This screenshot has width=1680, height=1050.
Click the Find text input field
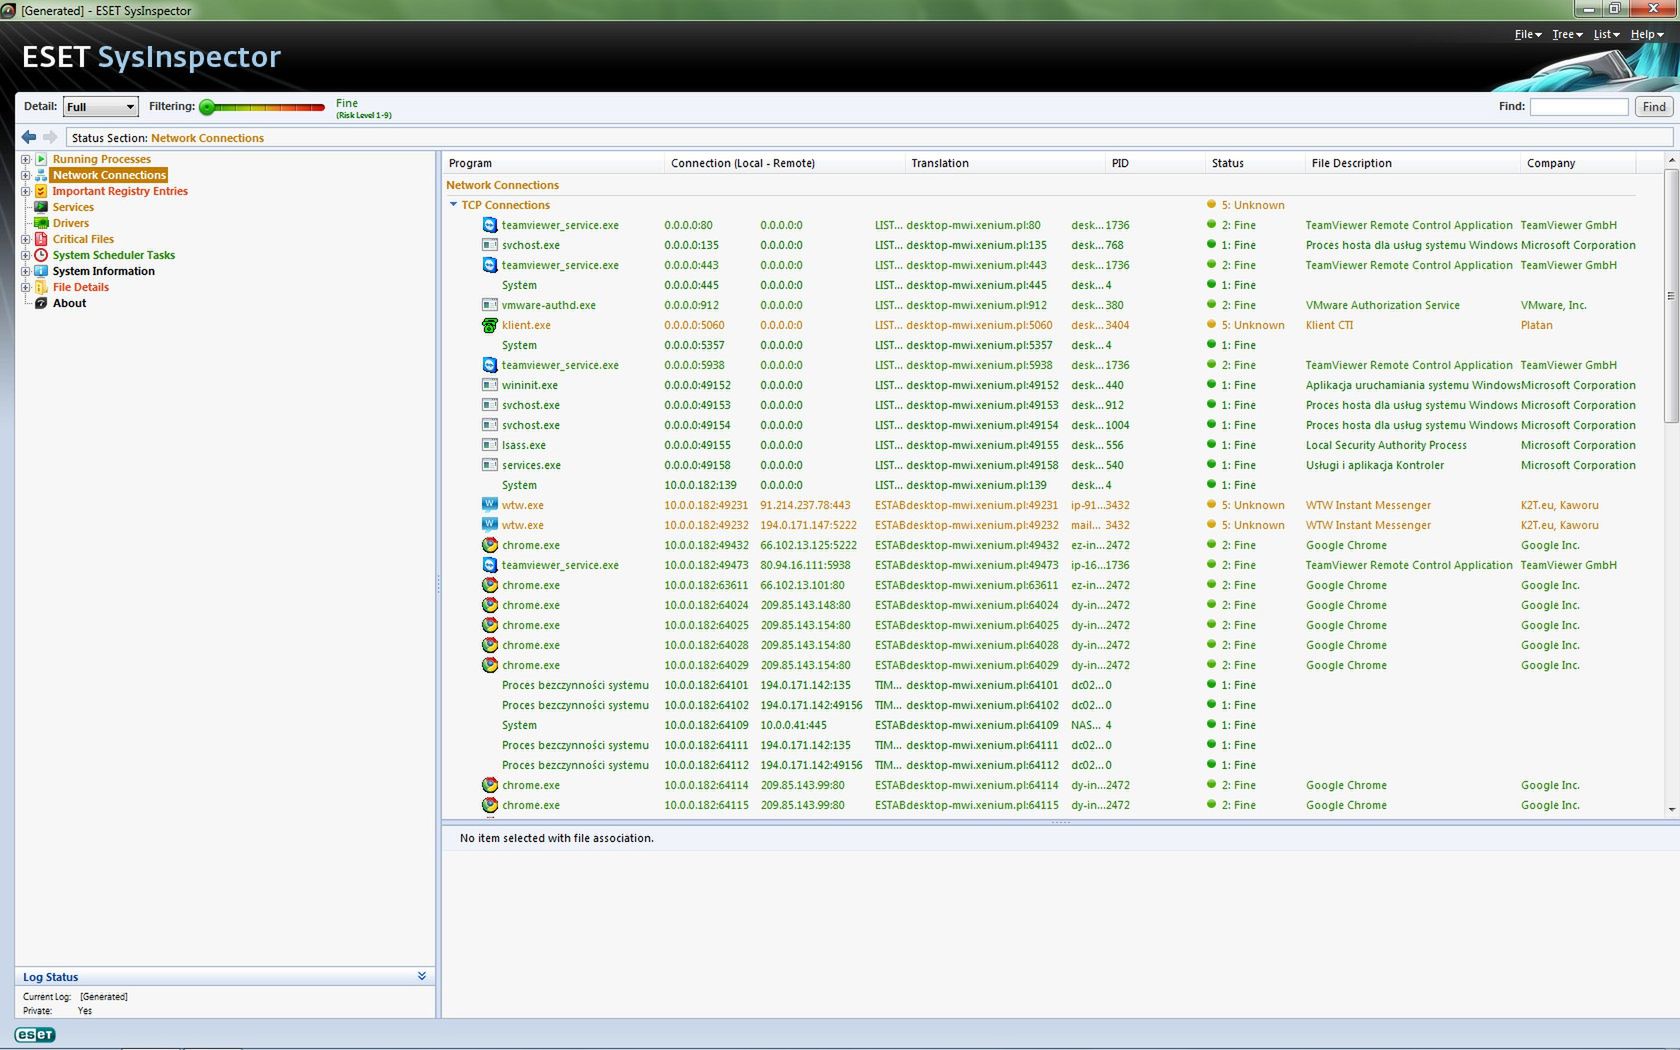click(x=1579, y=106)
